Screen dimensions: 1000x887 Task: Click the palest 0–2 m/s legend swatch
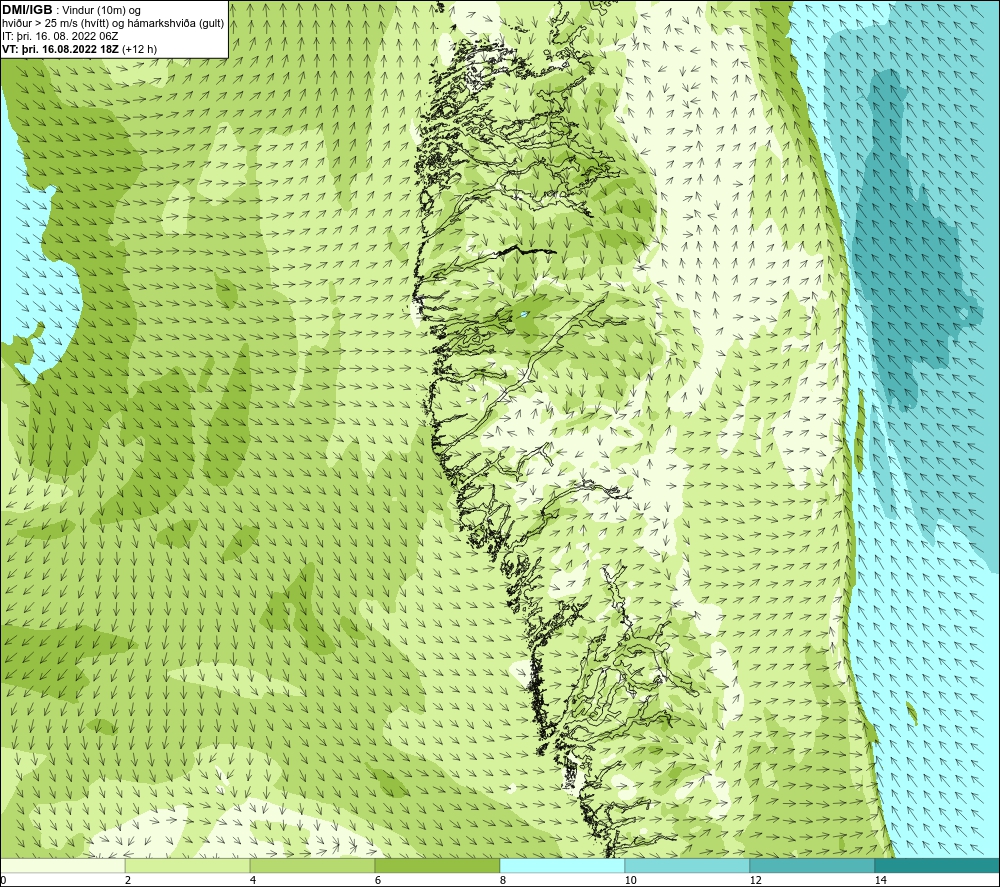(x=62, y=865)
